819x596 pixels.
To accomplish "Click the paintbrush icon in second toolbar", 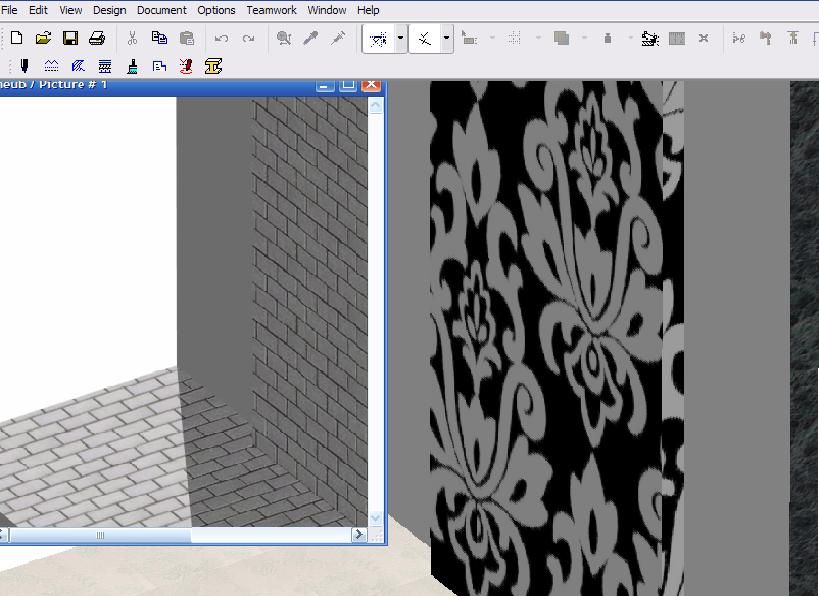I will pyautogui.click(x=132, y=66).
